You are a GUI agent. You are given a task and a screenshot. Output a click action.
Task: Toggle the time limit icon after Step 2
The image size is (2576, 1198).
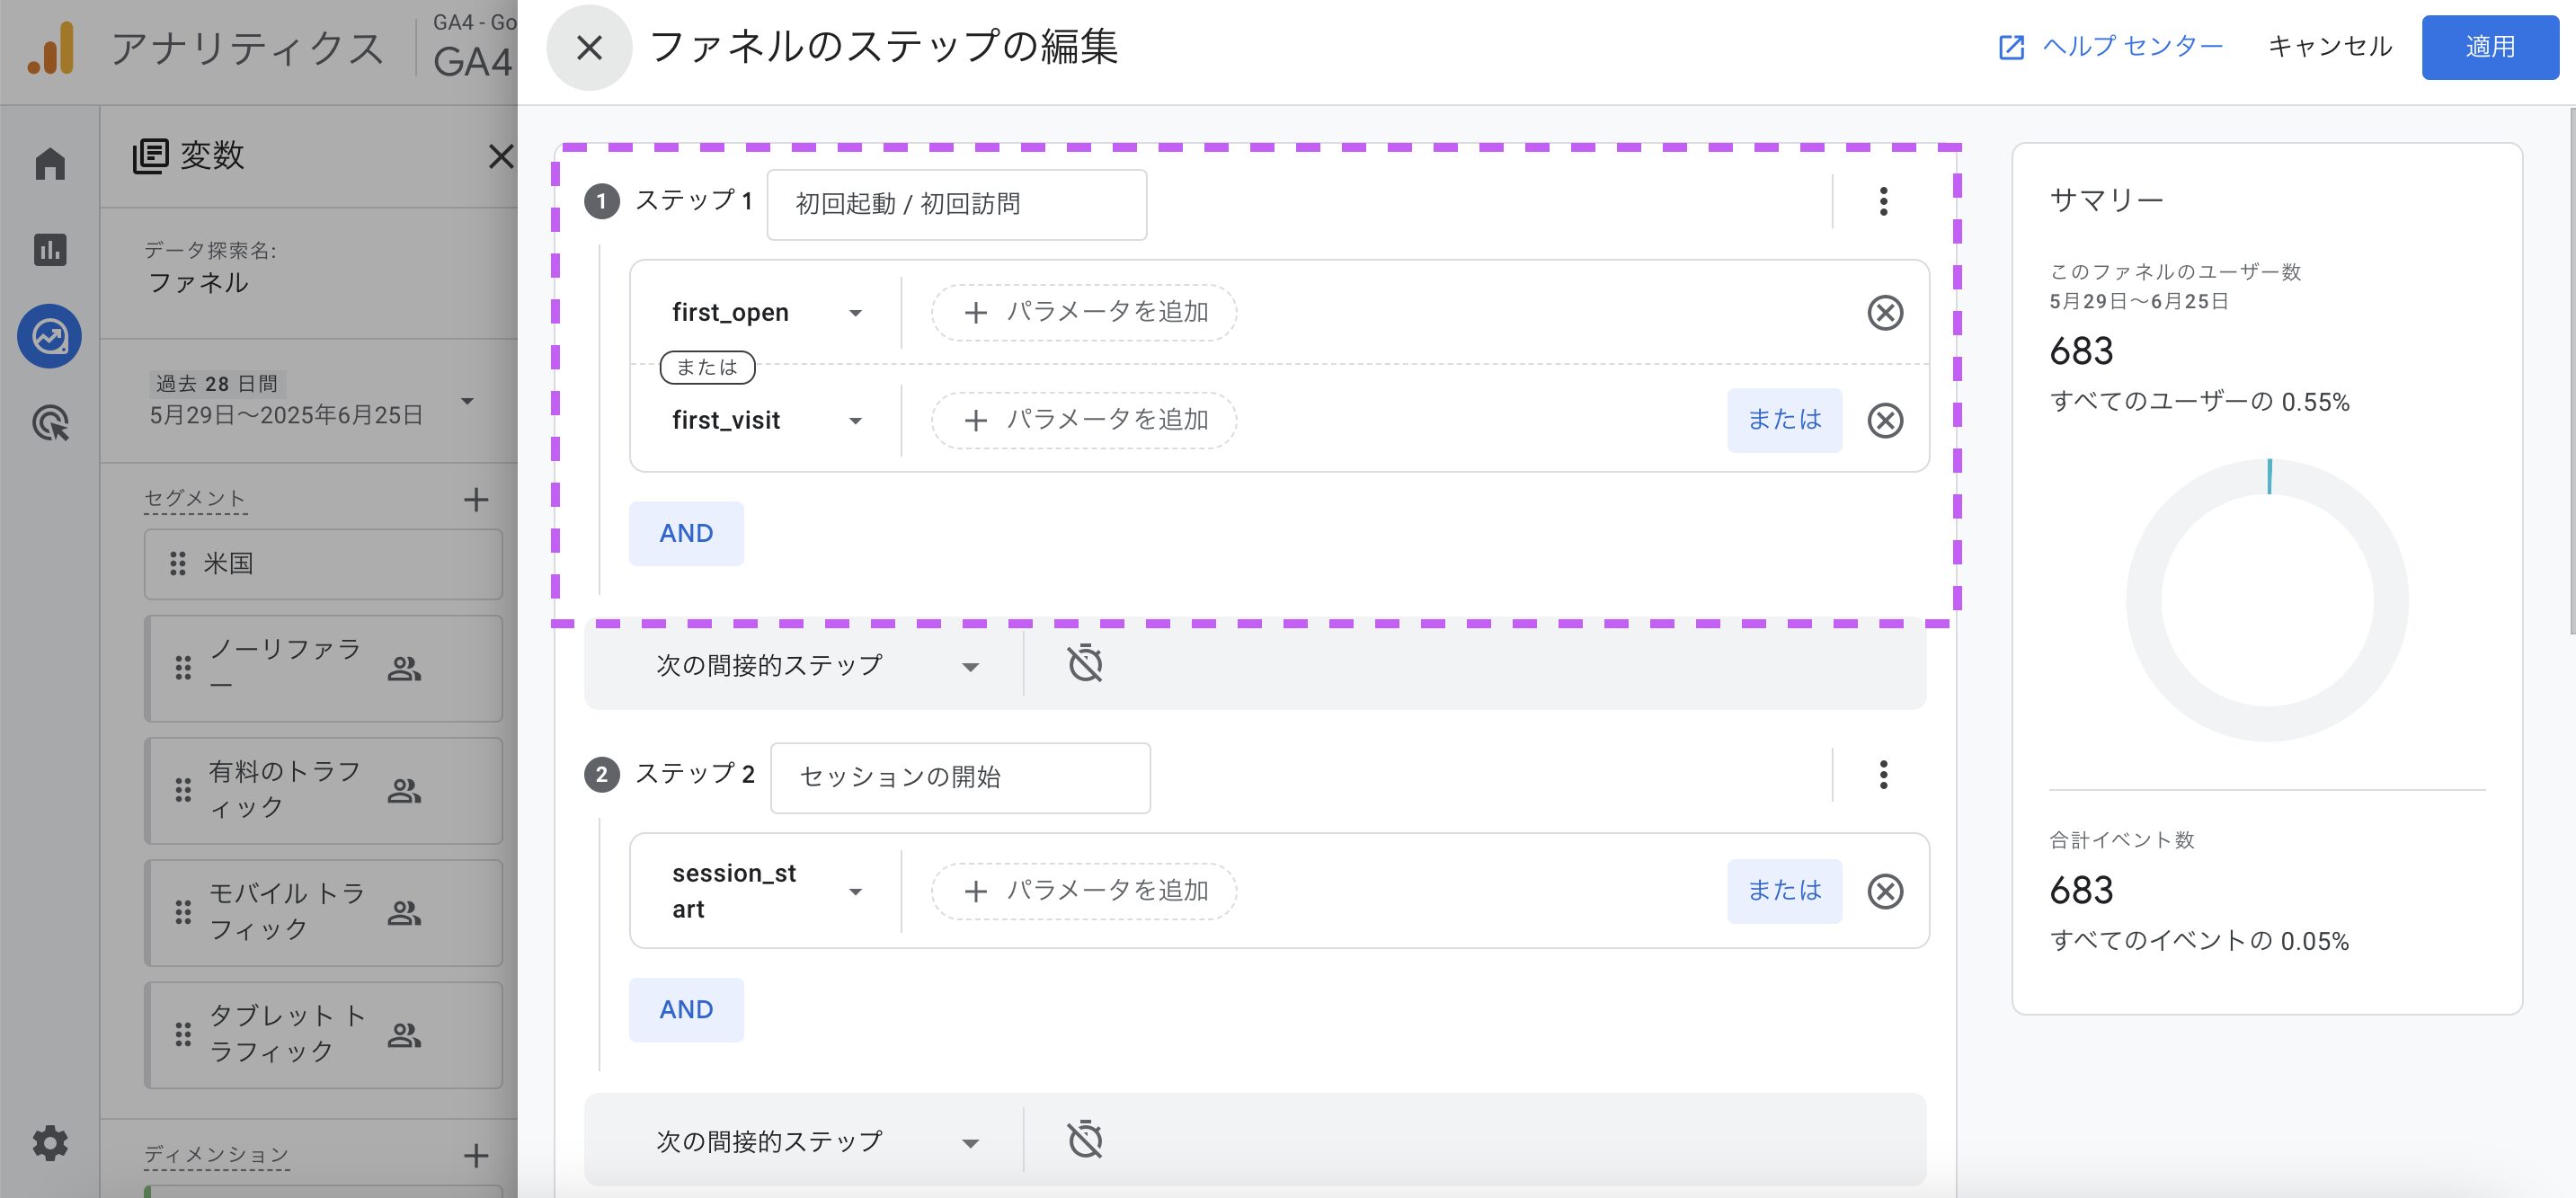click(1084, 1140)
